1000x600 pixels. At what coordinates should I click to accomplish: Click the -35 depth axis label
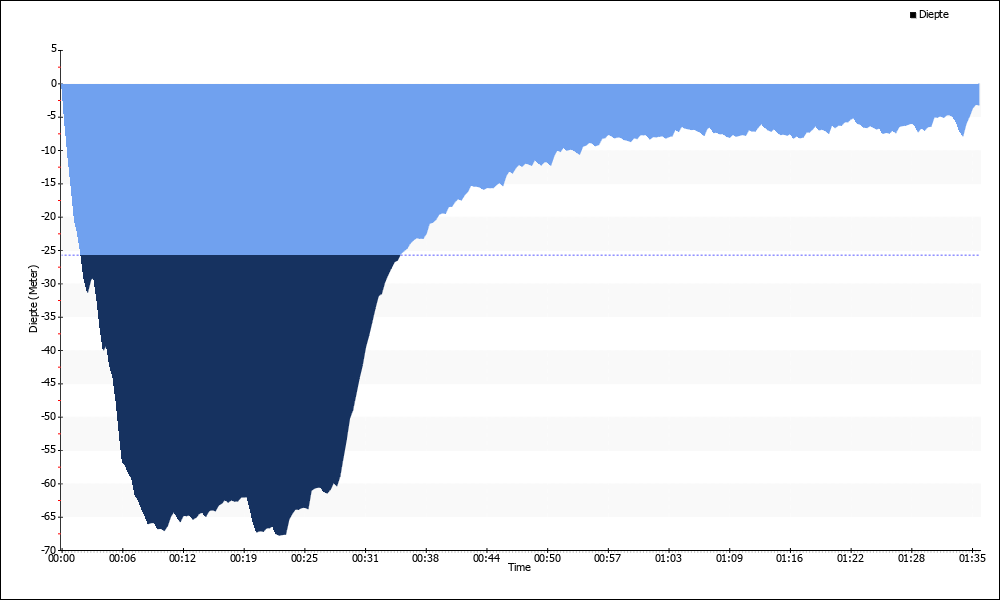(49, 316)
